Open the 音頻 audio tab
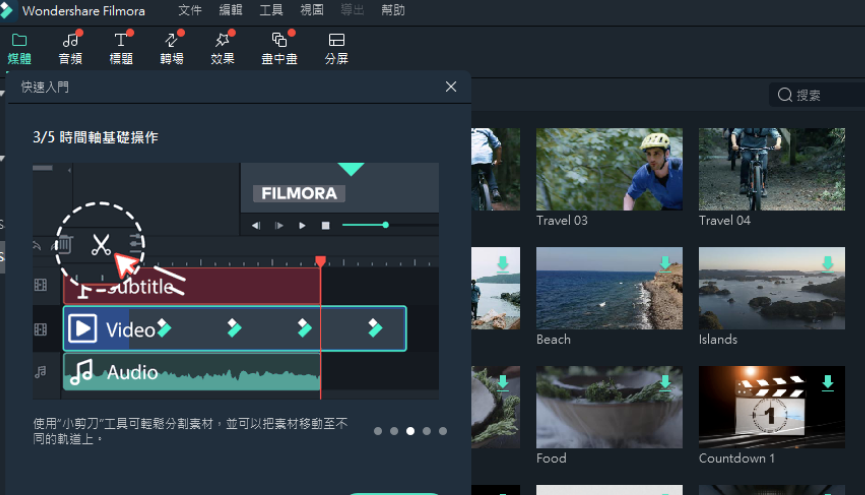Image resolution: width=865 pixels, height=495 pixels. 71,49
